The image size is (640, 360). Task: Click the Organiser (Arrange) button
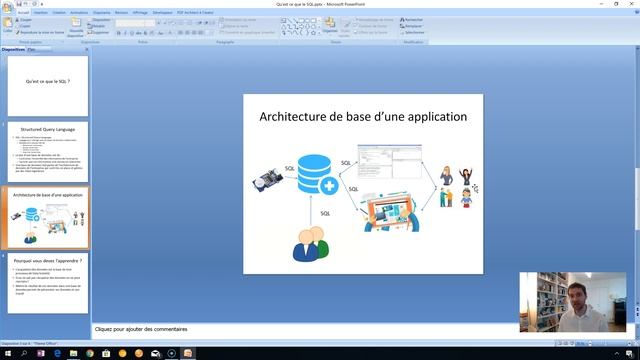(x=330, y=25)
